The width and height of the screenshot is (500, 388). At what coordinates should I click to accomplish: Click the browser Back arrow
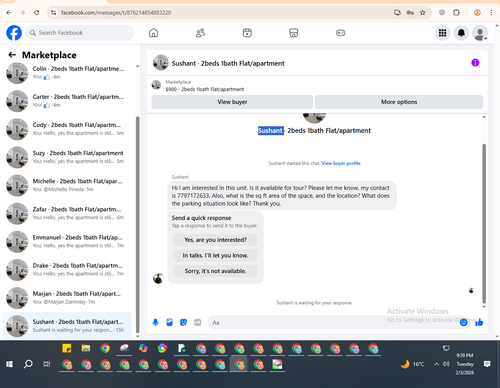[x=9, y=13]
